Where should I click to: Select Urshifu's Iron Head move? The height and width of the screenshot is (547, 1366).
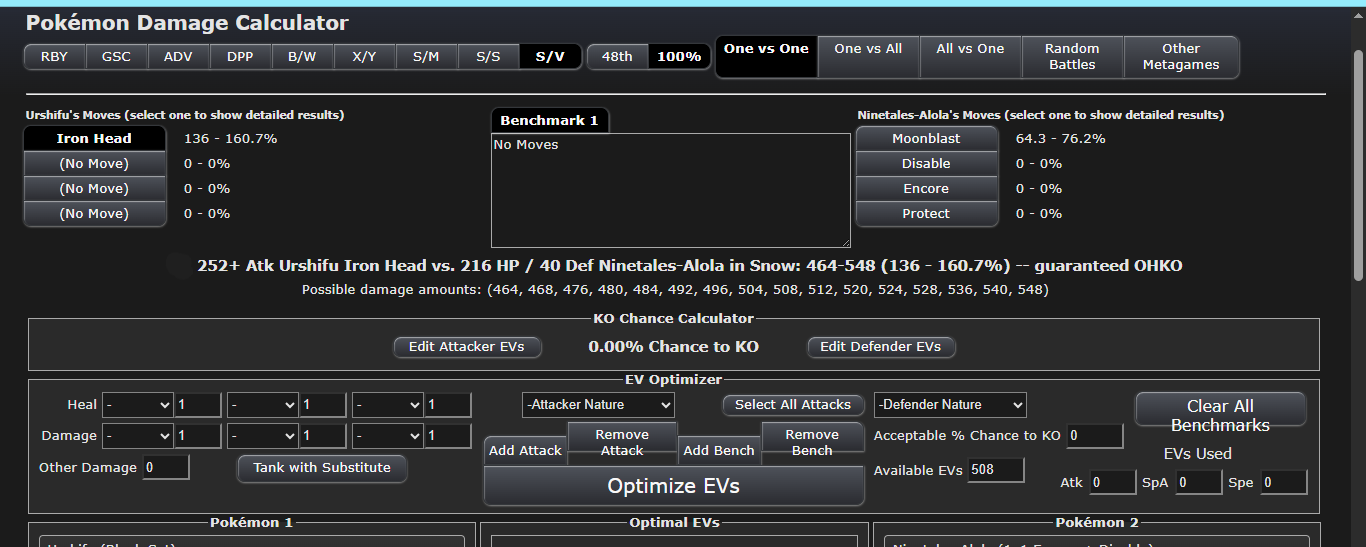[x=94, y=139]
